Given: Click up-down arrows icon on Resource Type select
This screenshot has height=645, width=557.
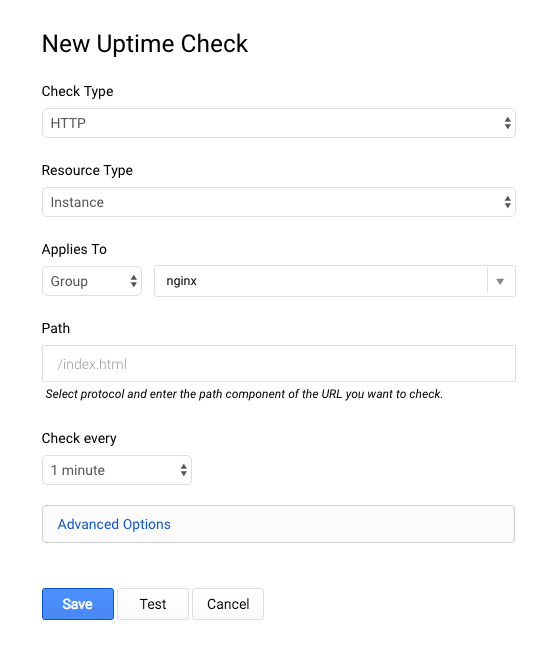Looking at the screenshot, I should pyautogui.click(x=507, y=202).
